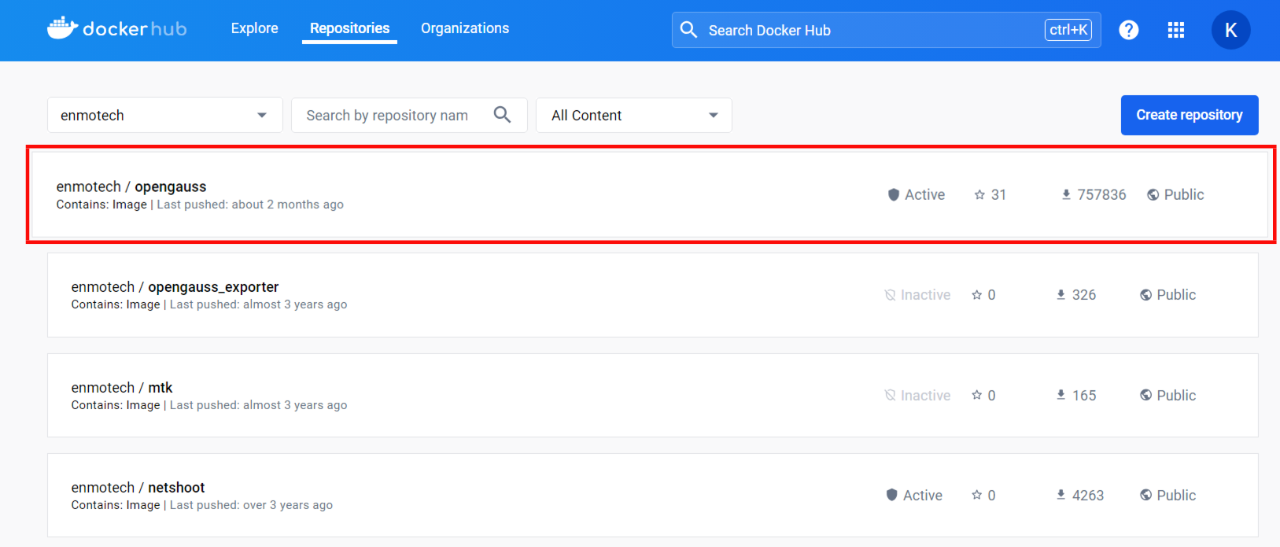The height and width of the screenshot is (547, 1280).
Task: Click the Docker Hub whale logo
Action: (62, 28)
